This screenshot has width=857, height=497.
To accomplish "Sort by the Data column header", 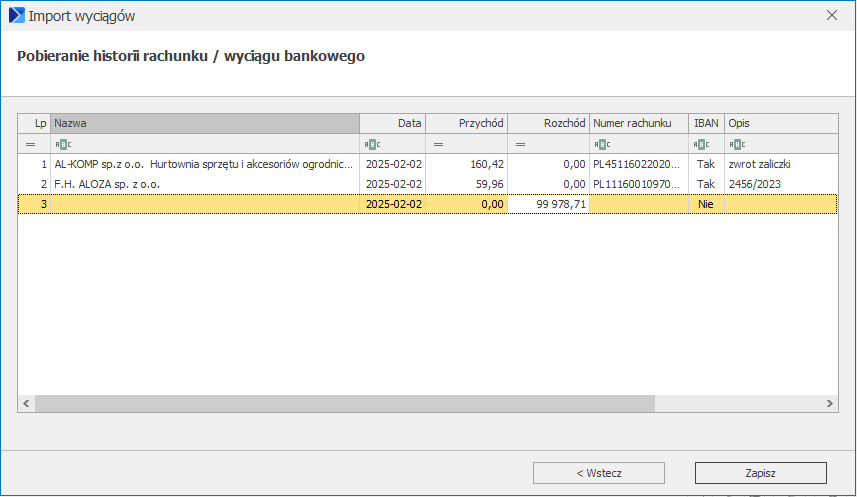I will click(x=392, y=123).
